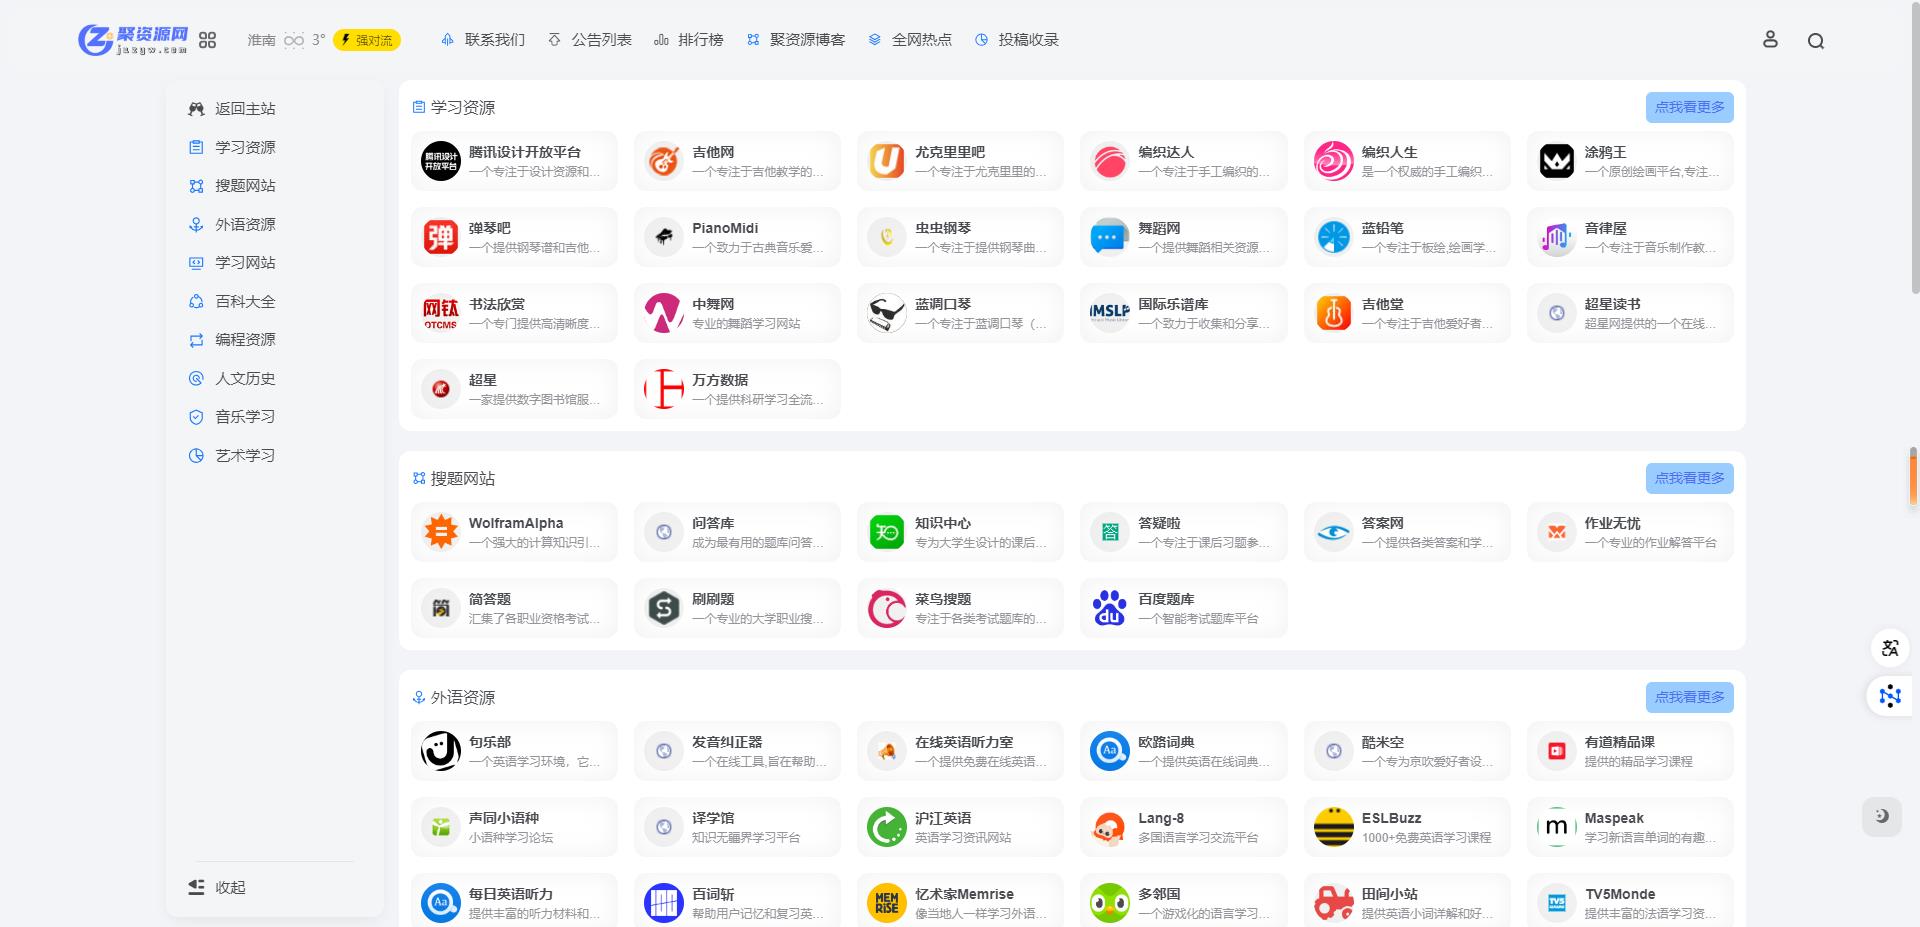Image resolution: width=1920 pixels, height=927 pixels.
Task: Open the four-square grid menu icon
Action: (x=207, y=40)
